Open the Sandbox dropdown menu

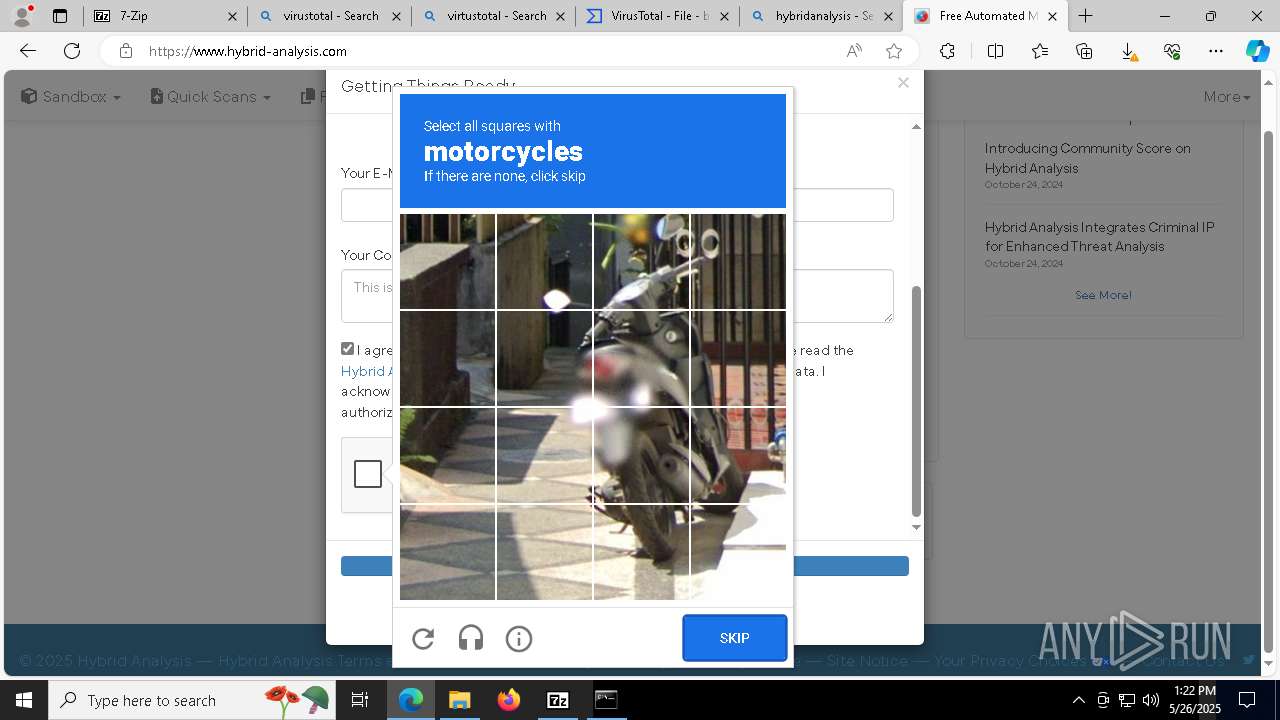pos(71,96)
